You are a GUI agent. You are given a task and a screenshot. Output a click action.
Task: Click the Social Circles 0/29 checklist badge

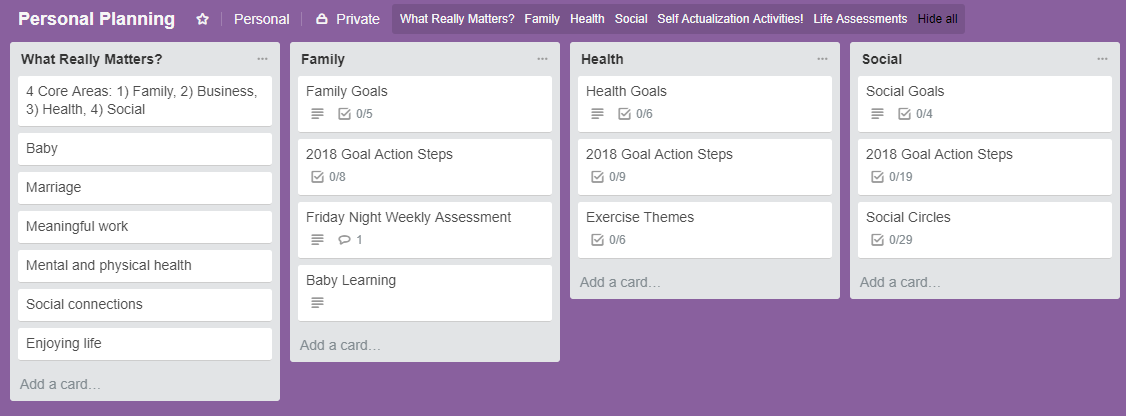(x=891, y=240)
